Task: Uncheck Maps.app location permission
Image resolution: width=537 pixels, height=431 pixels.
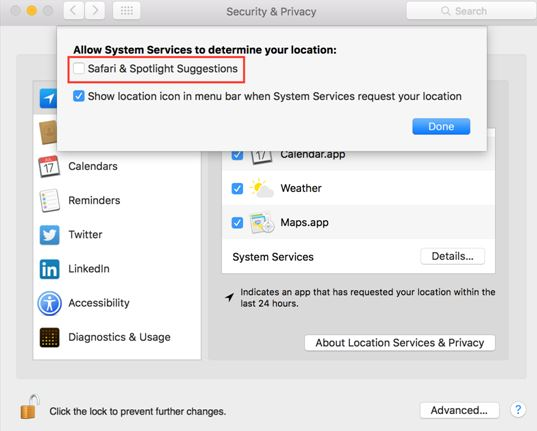Action: click(237, 223)
